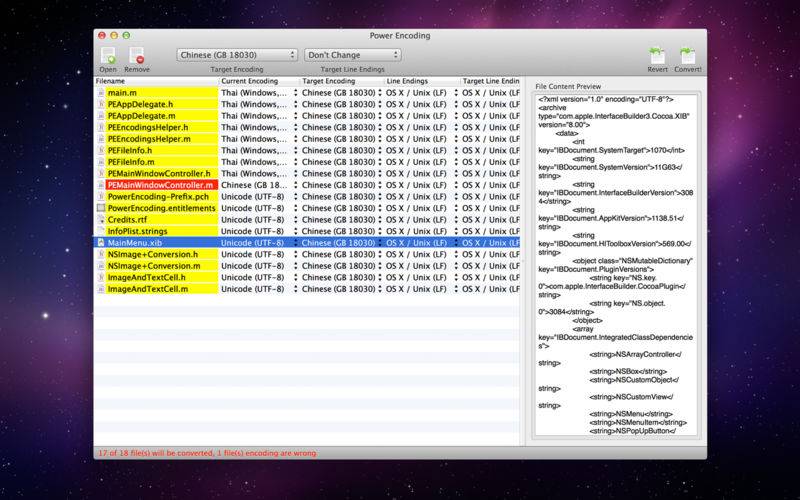Open the Target Encoding popup for main.m row
This screenshot has width=800, height=500.
tap(377, 92)
